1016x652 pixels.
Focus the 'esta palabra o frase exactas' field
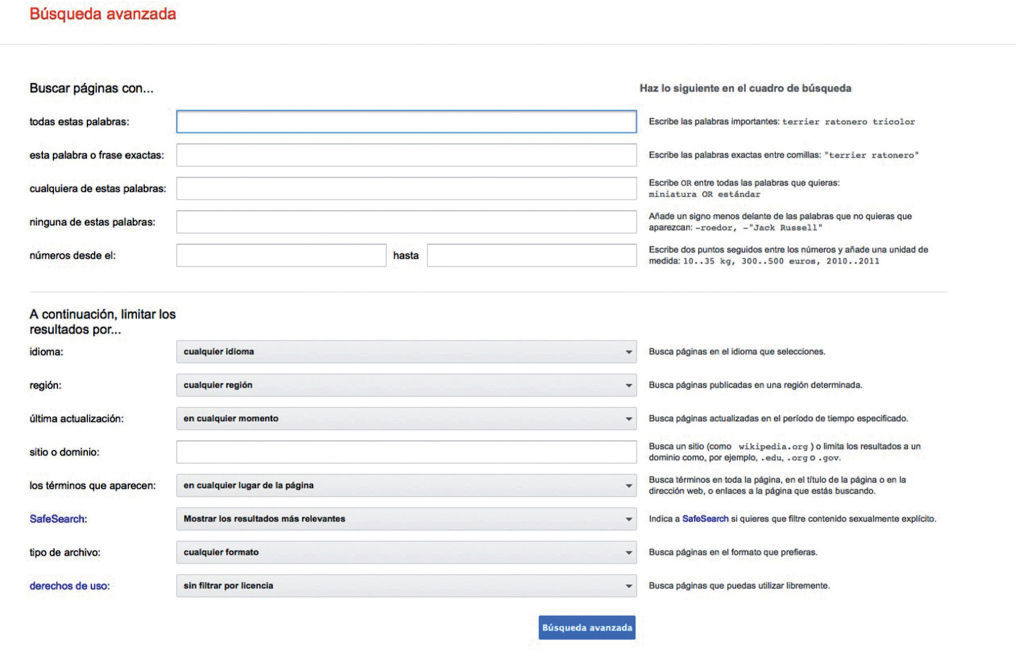[406, 155]
